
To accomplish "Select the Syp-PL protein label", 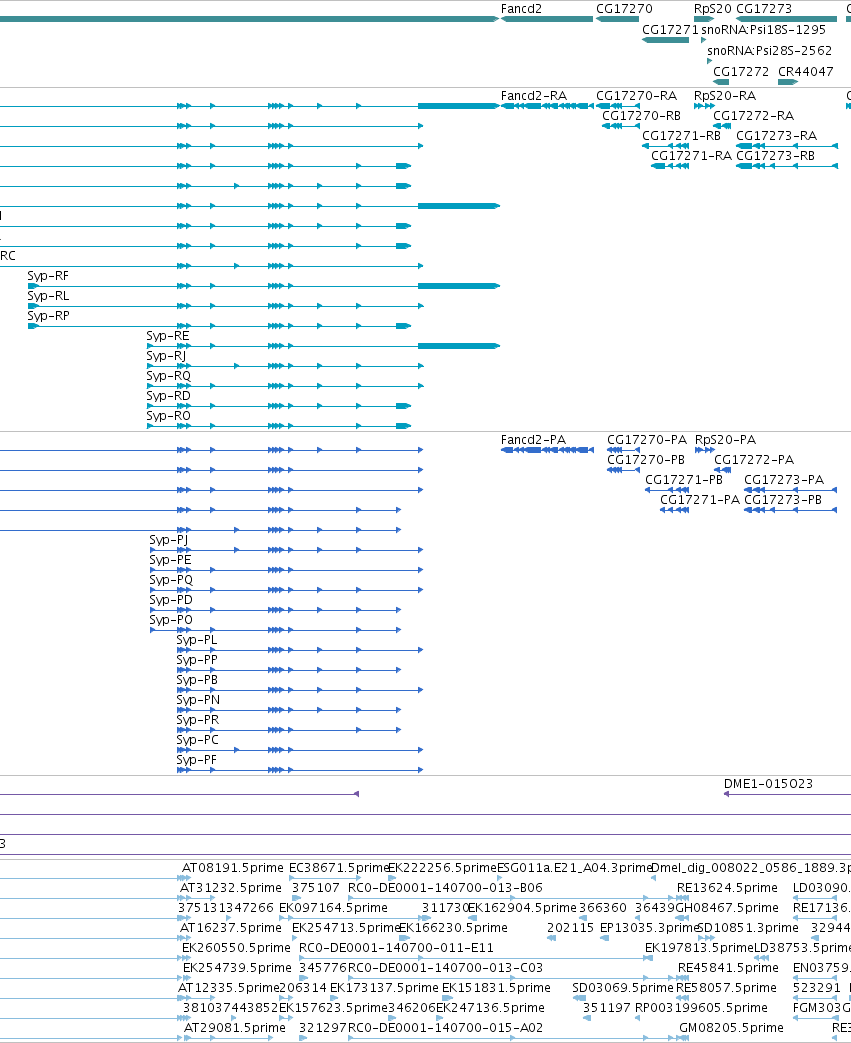I will [x=197, y=640].
